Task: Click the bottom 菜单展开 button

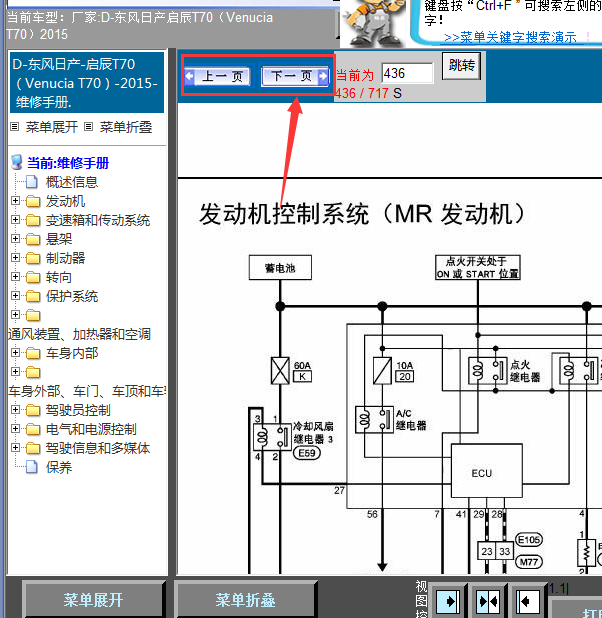Action: coord(93,600)
